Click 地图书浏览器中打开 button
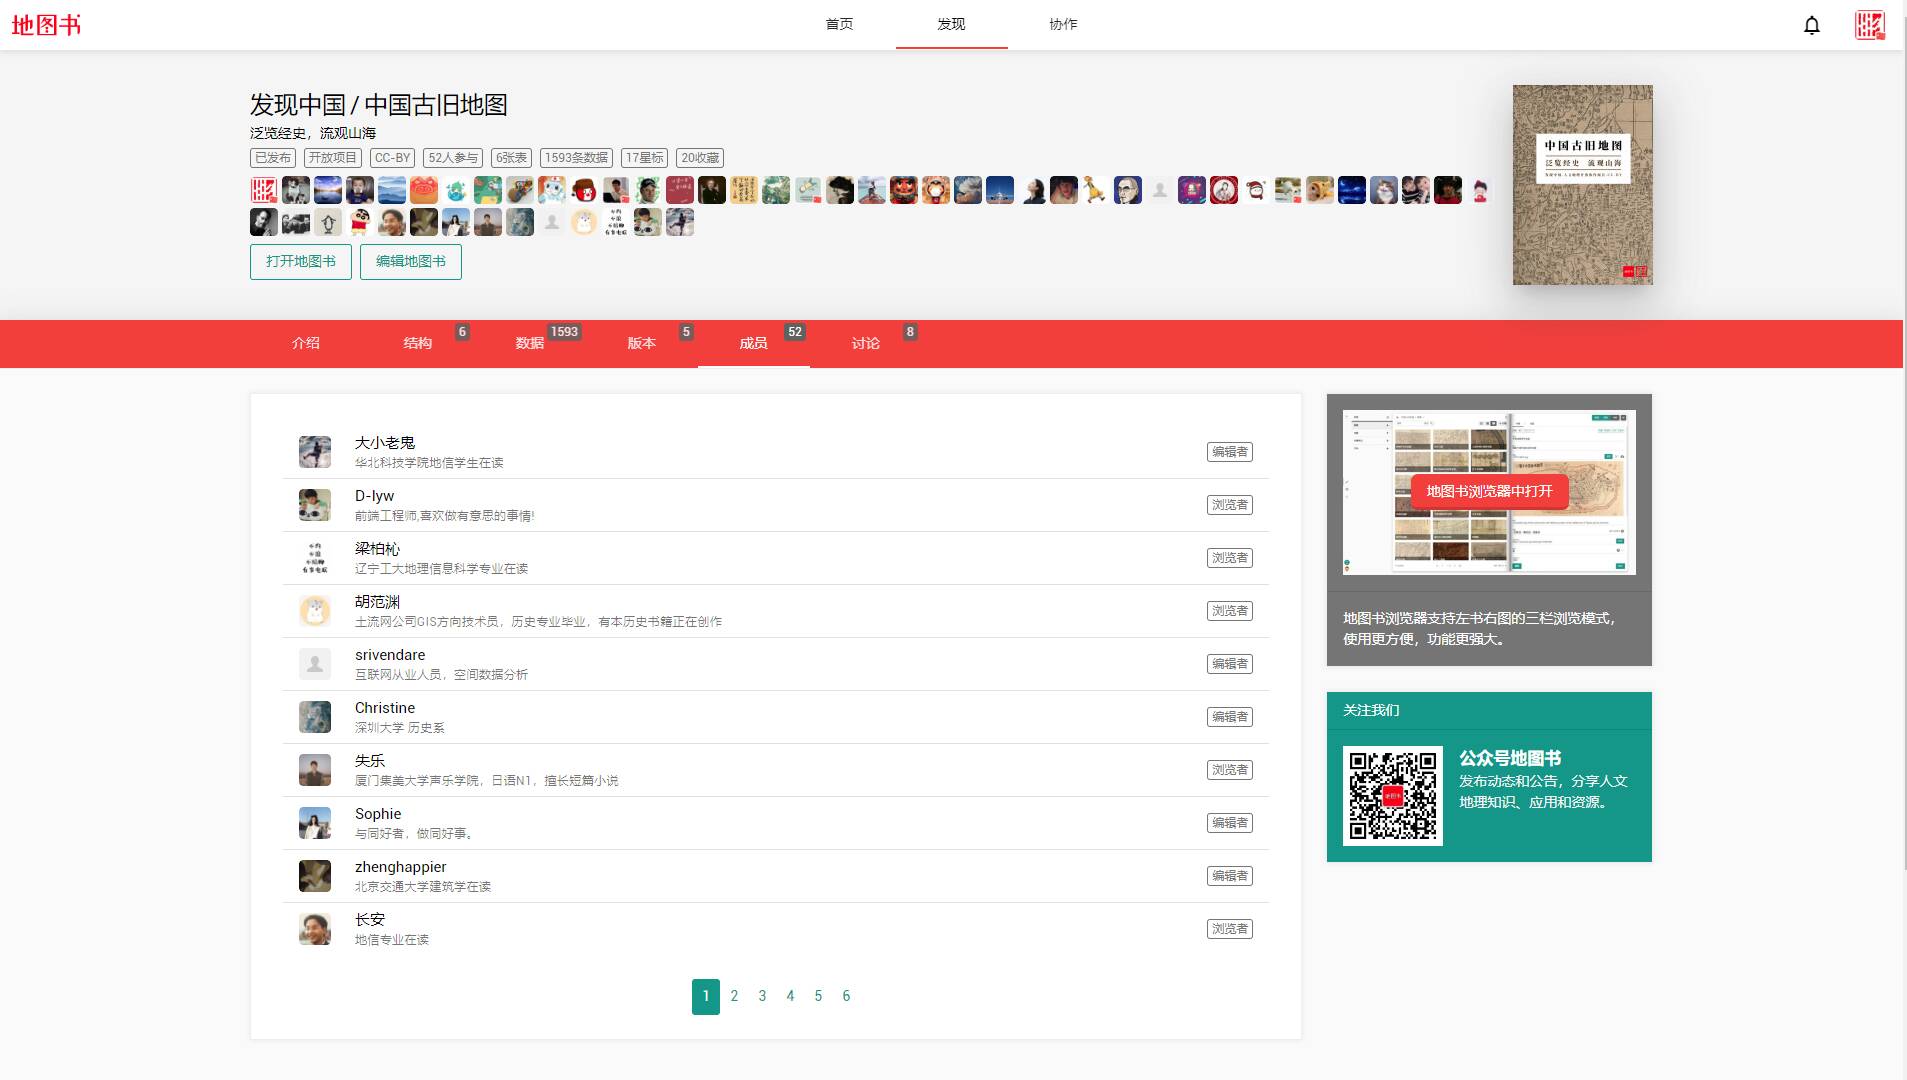 click(x=1489, y=491)
